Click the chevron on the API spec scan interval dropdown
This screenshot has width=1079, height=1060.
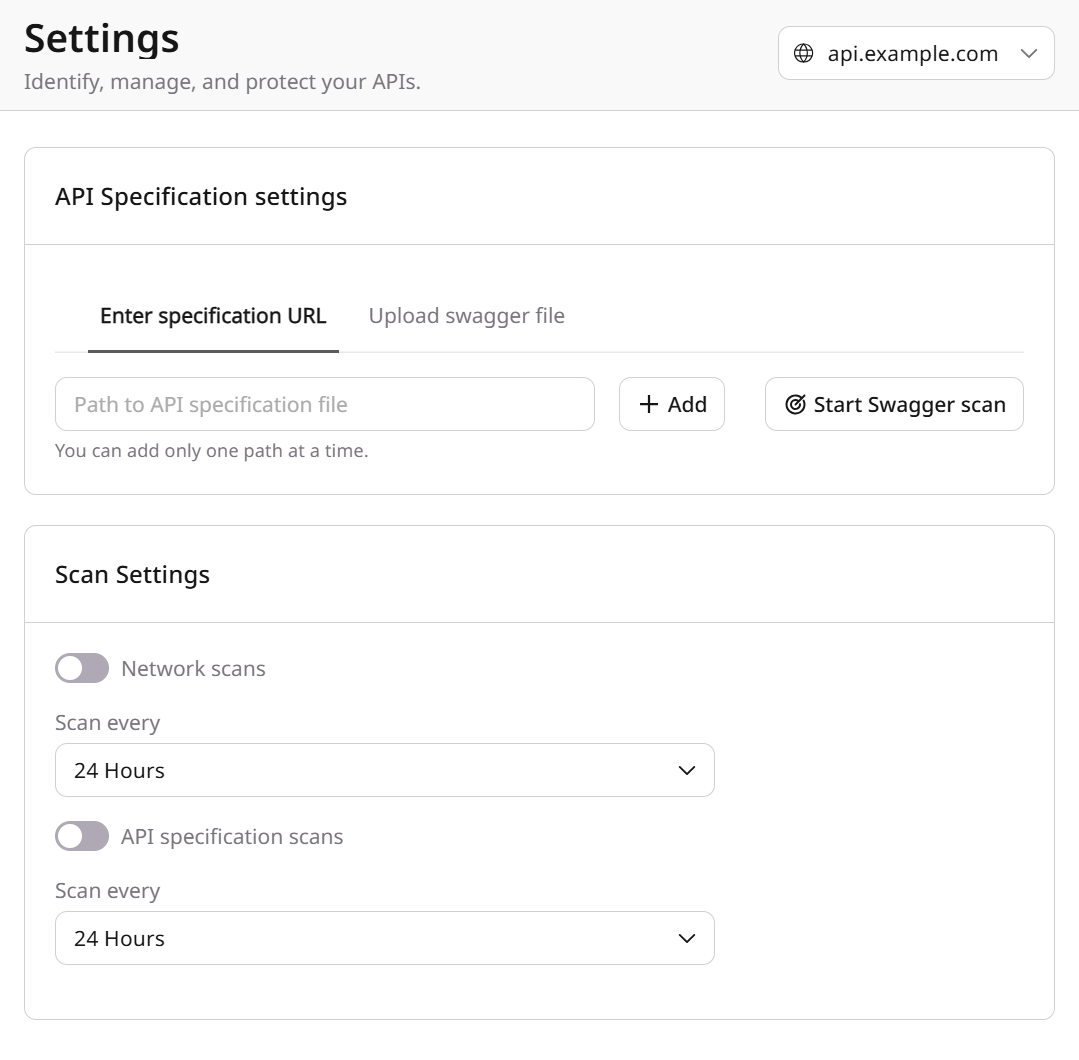point(686,938)
